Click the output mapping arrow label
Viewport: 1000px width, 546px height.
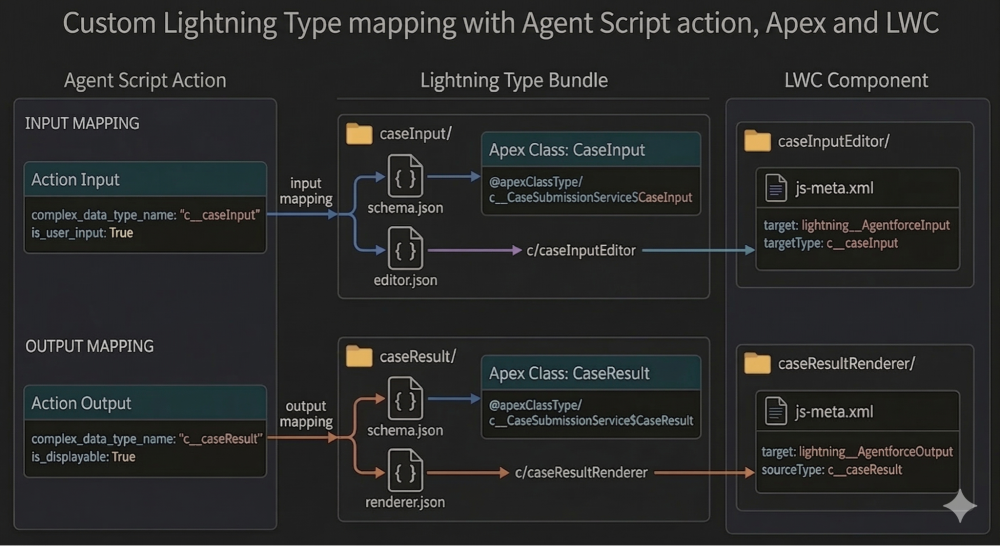306,414
